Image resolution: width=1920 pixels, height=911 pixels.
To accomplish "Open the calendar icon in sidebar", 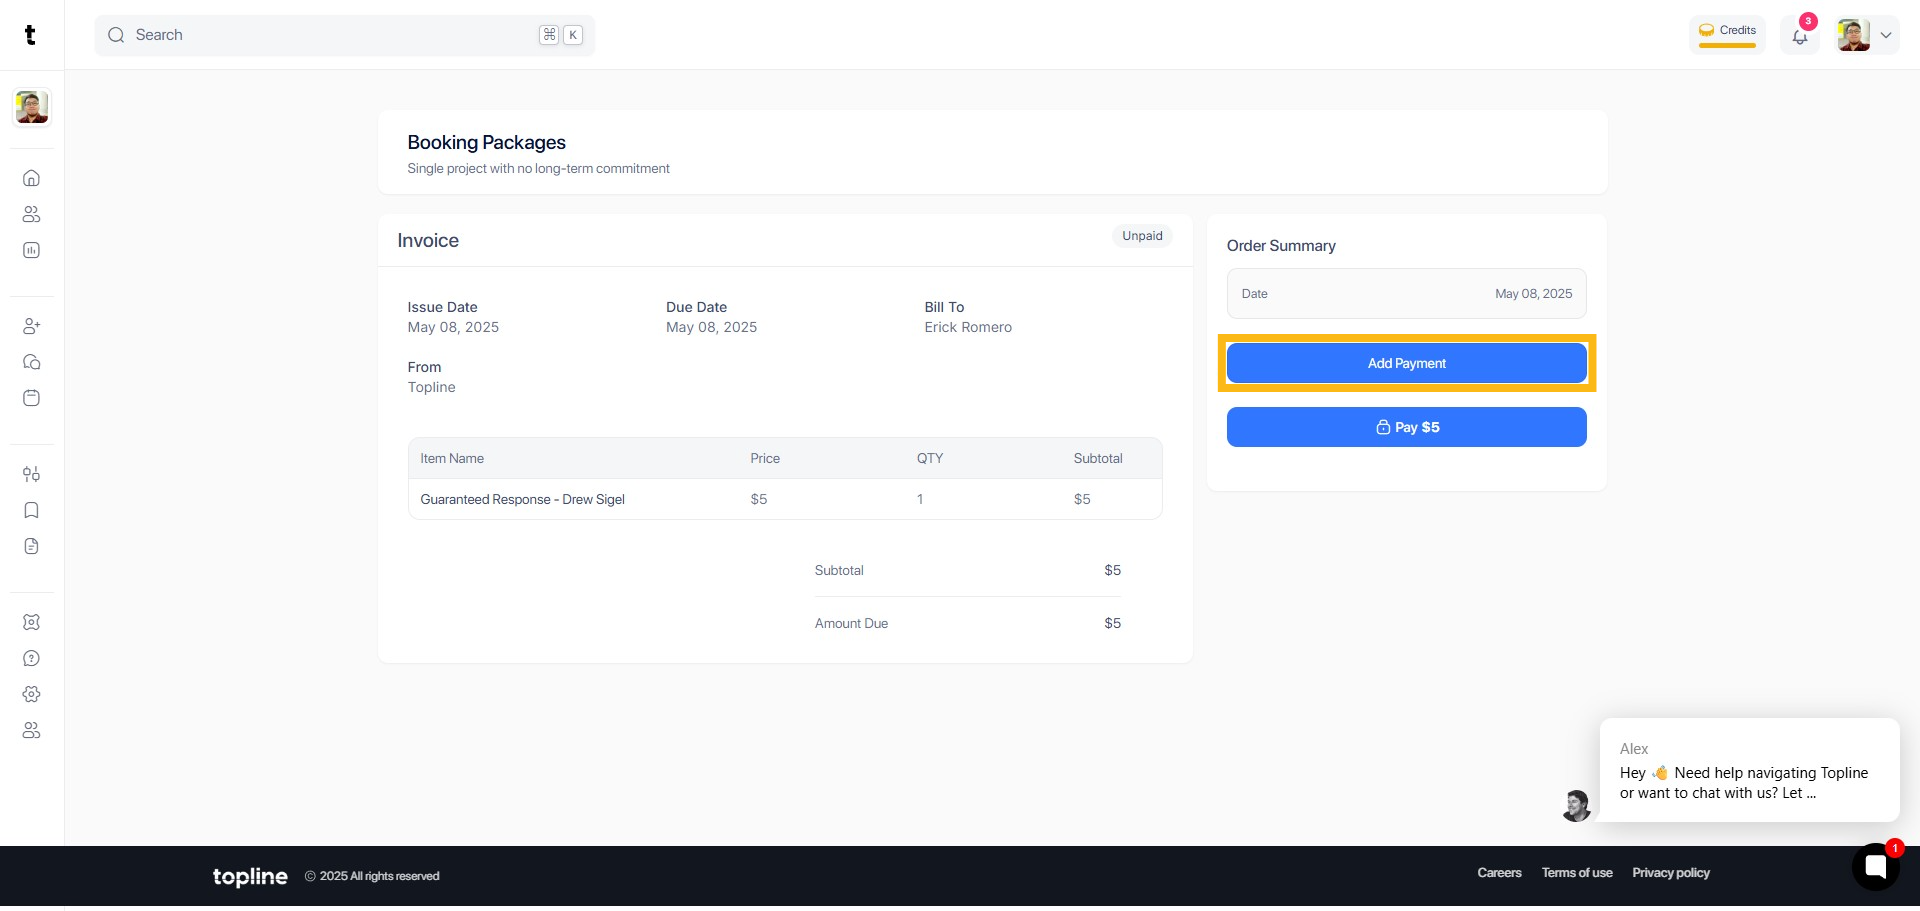I will point(32,398).
